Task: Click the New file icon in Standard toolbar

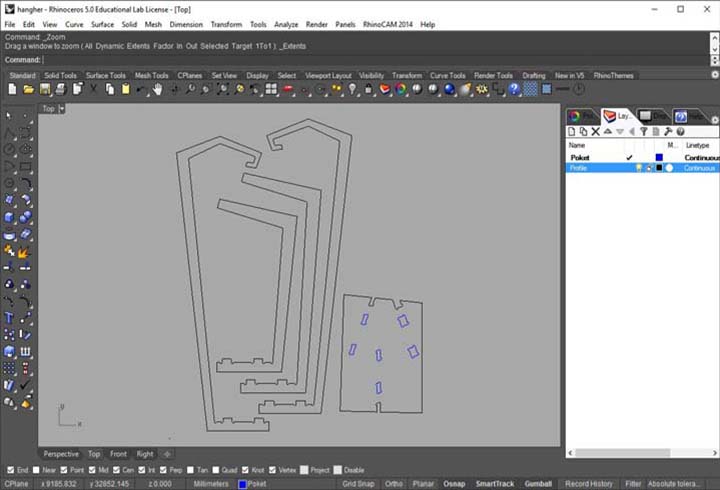Action: (x=12, y=89)
